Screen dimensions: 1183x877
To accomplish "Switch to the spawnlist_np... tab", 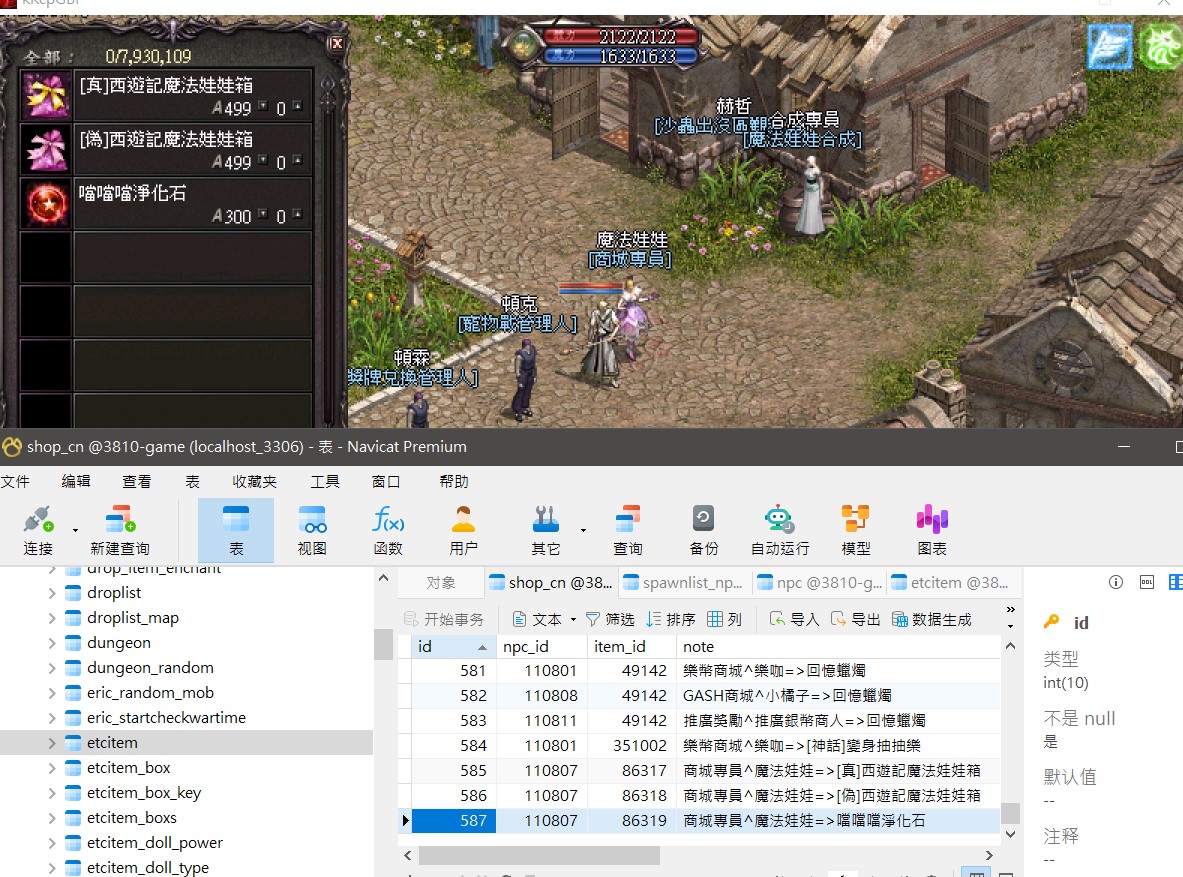I will pyautogui.click(x=684, y=583).
